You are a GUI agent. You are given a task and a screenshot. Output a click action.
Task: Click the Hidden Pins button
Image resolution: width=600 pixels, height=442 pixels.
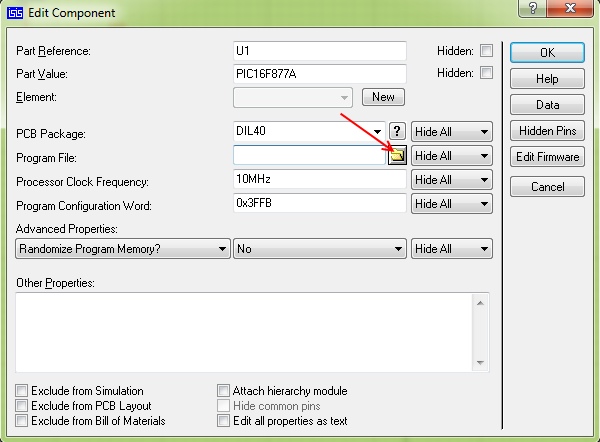coord(547,131)
